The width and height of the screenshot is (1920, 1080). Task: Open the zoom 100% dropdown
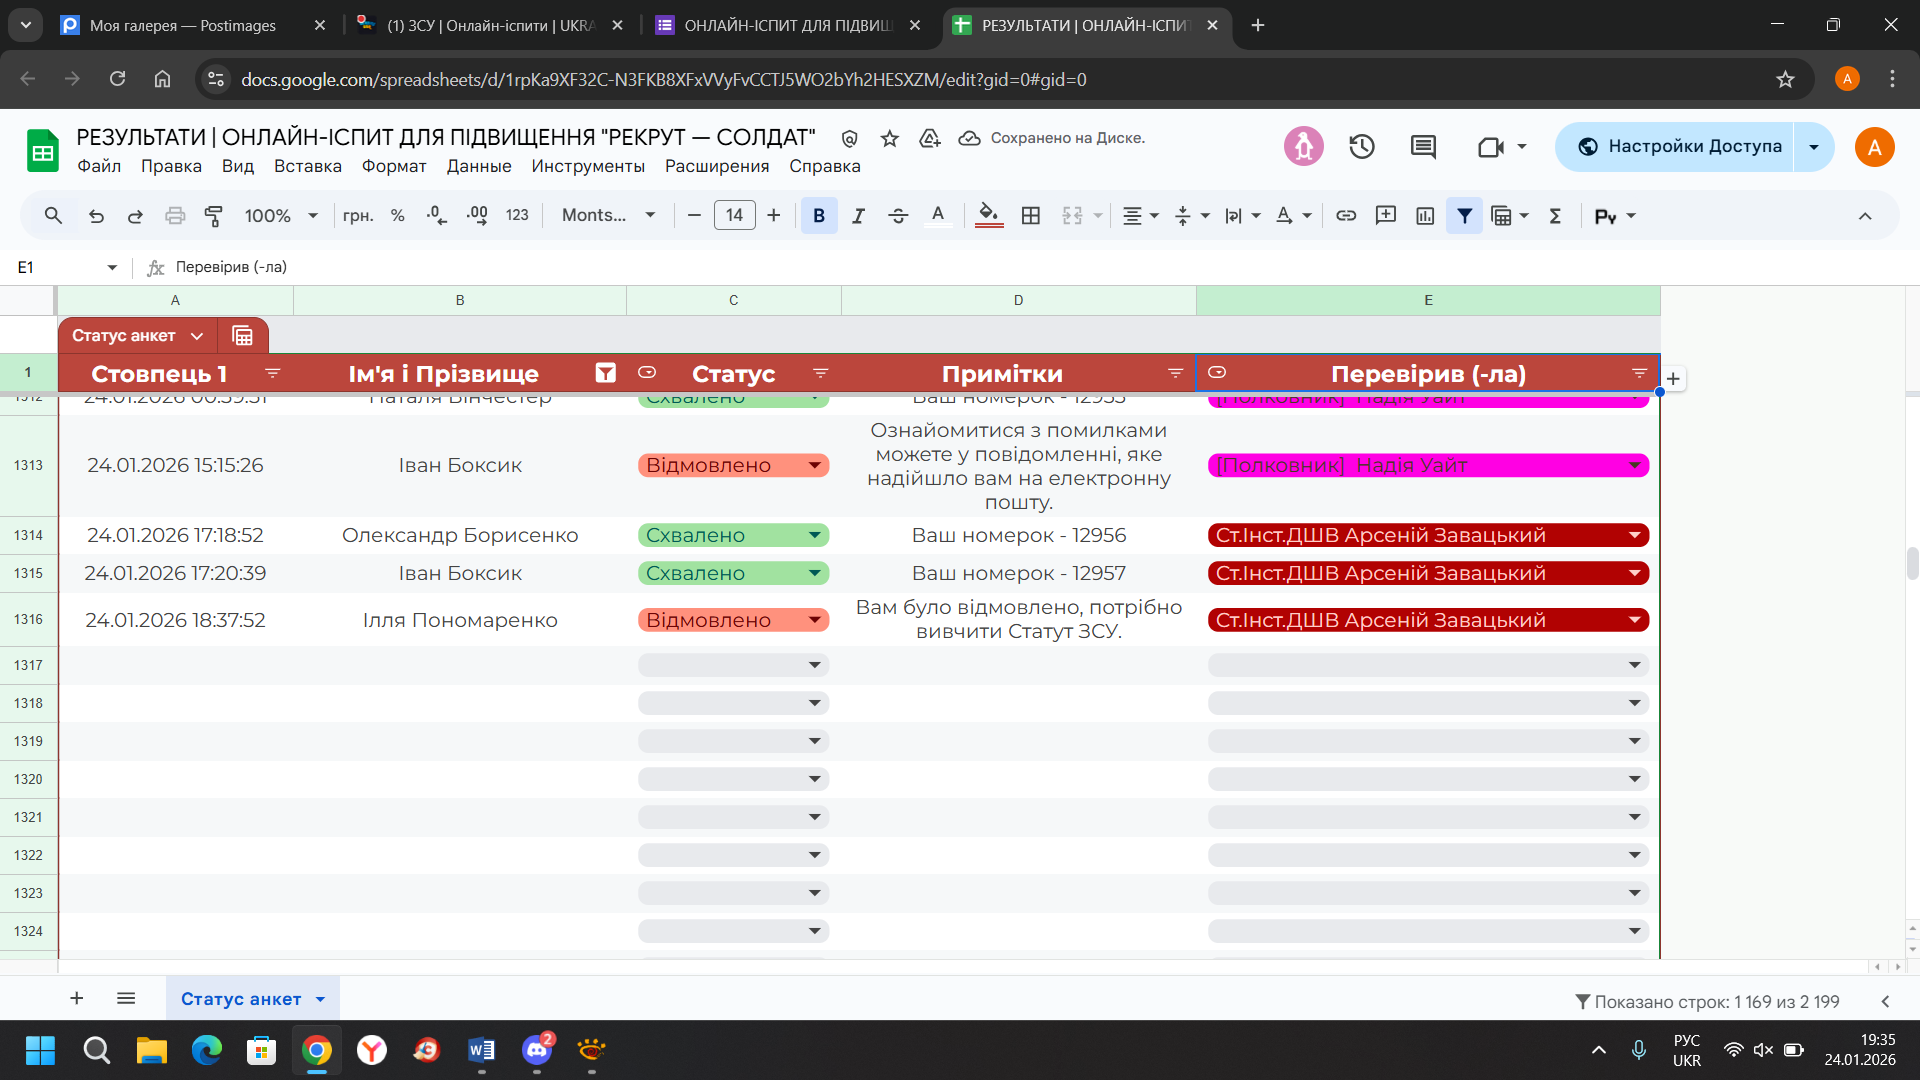pos(281,216)
